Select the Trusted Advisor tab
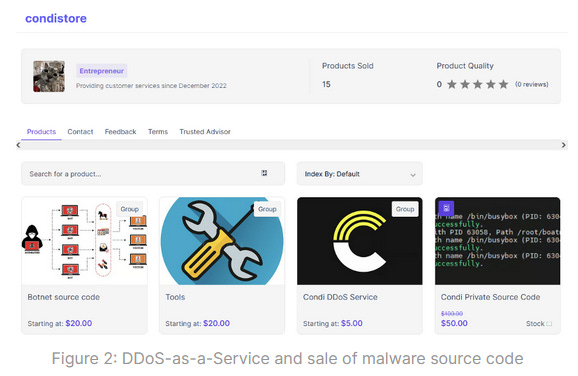Image resolution: width=578 pixels, height=376 pixels. [x=205, y=132]
